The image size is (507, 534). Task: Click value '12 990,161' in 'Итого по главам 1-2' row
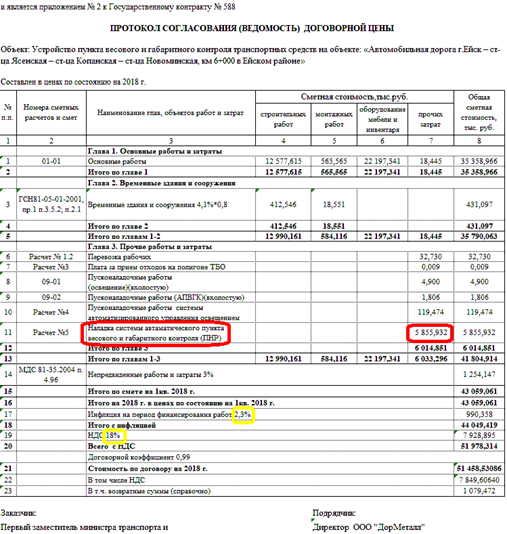[x=283, y=236]
